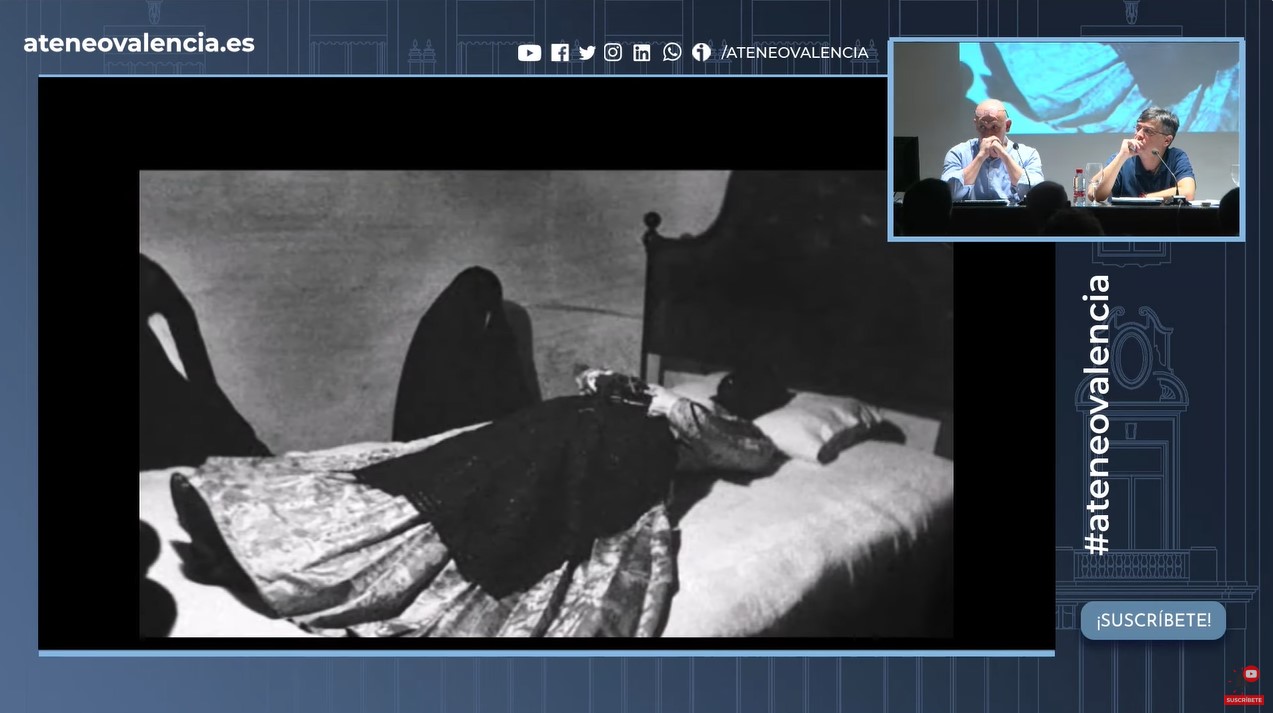Click the round 'i' icon before /ATENEOVALENCIA
Screen dimensions: 1273x713
point(701,52)
